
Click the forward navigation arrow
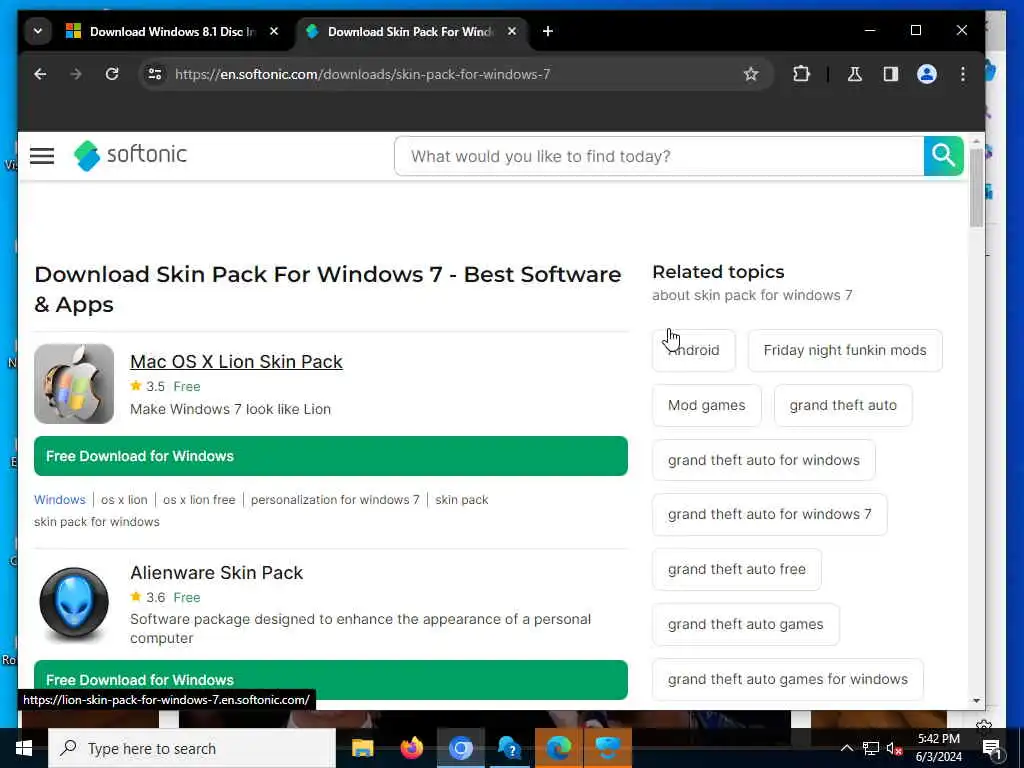76,74
